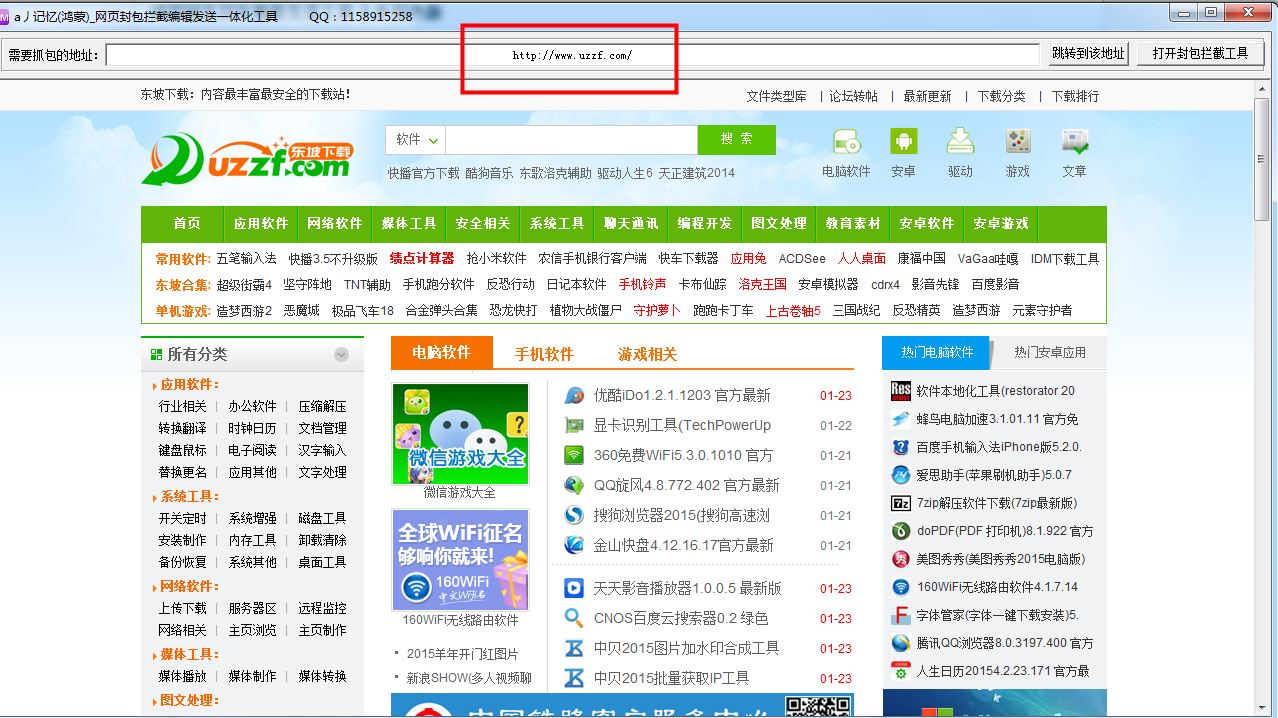Click the 人生日历 calendar icon
The height and width of the screenshot is (718, 1278).
pyautogui.click(x=901, y=671)
